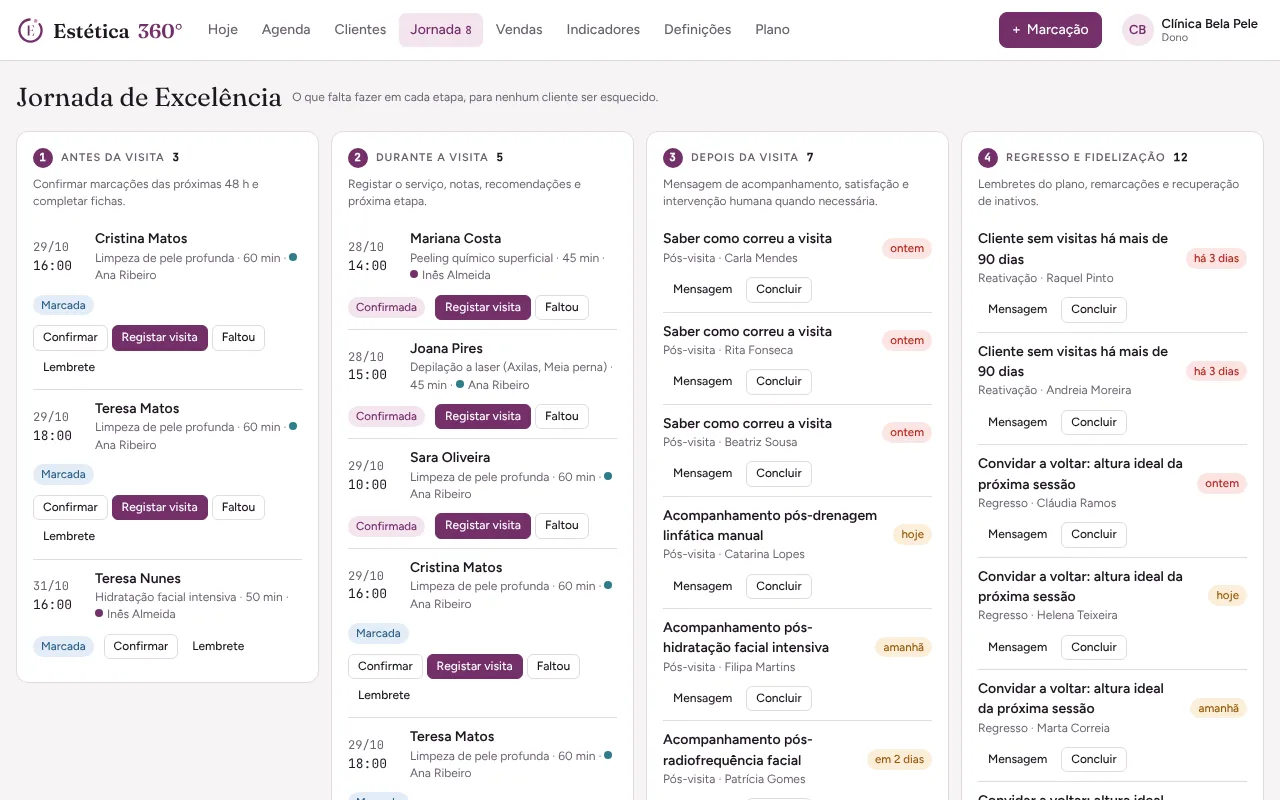1280x800 pixels.
Task: Click Clínica Bela Pele account name
Action: tap(1209, 23)
